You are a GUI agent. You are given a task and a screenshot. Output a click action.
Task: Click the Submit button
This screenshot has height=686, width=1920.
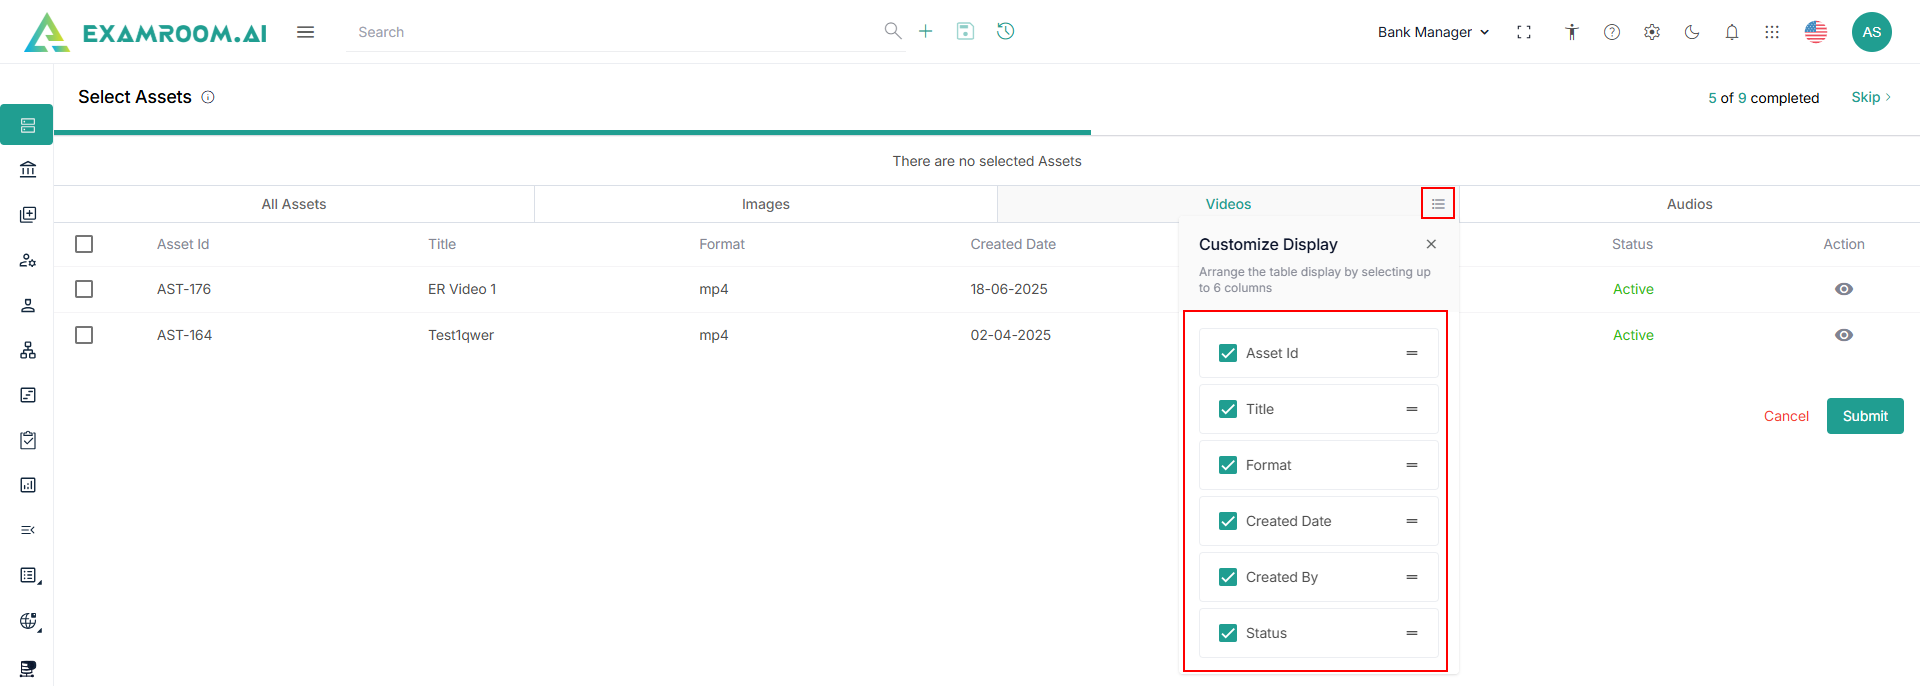1864,416
